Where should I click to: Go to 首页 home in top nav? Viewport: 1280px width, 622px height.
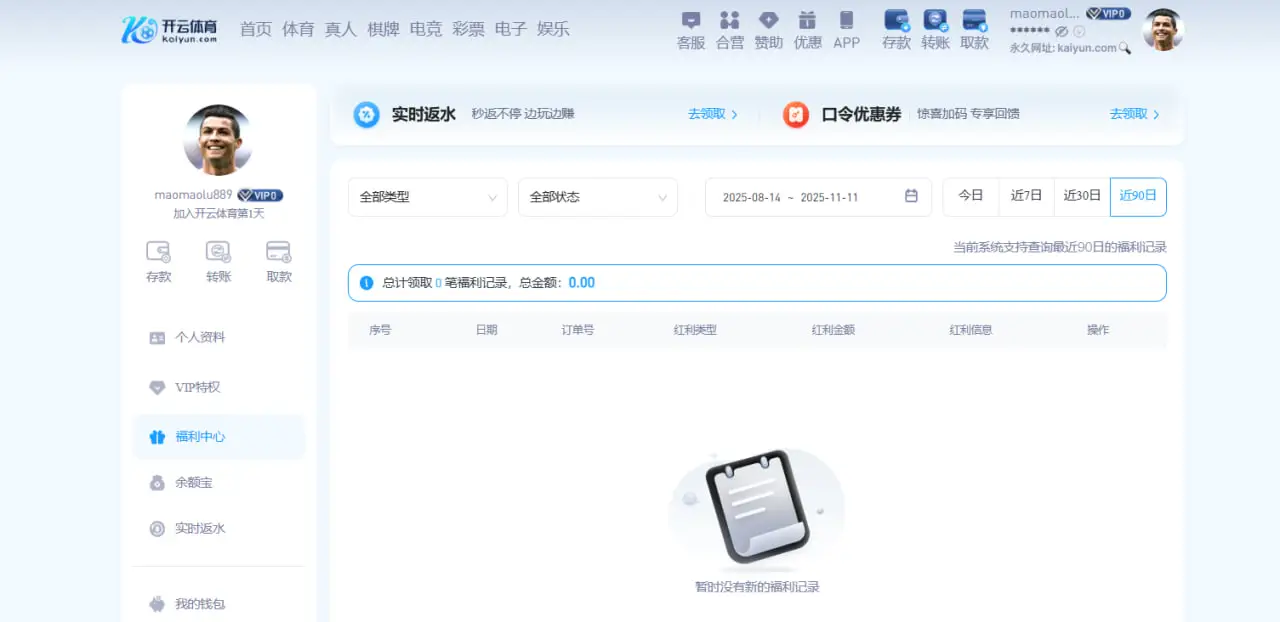pos(256,29)
